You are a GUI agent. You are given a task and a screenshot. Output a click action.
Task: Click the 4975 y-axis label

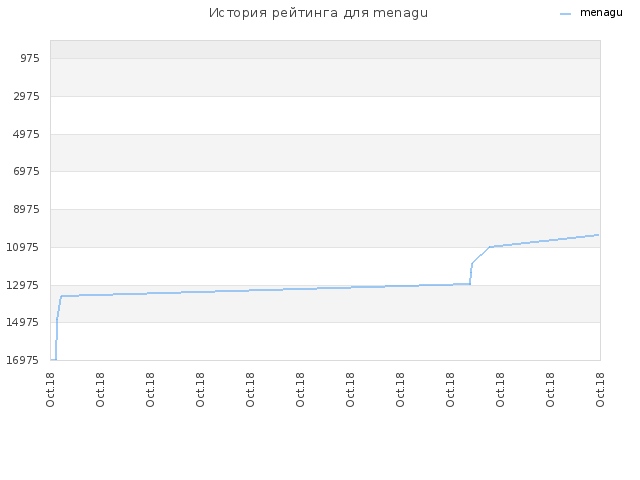tap(27, 134)
